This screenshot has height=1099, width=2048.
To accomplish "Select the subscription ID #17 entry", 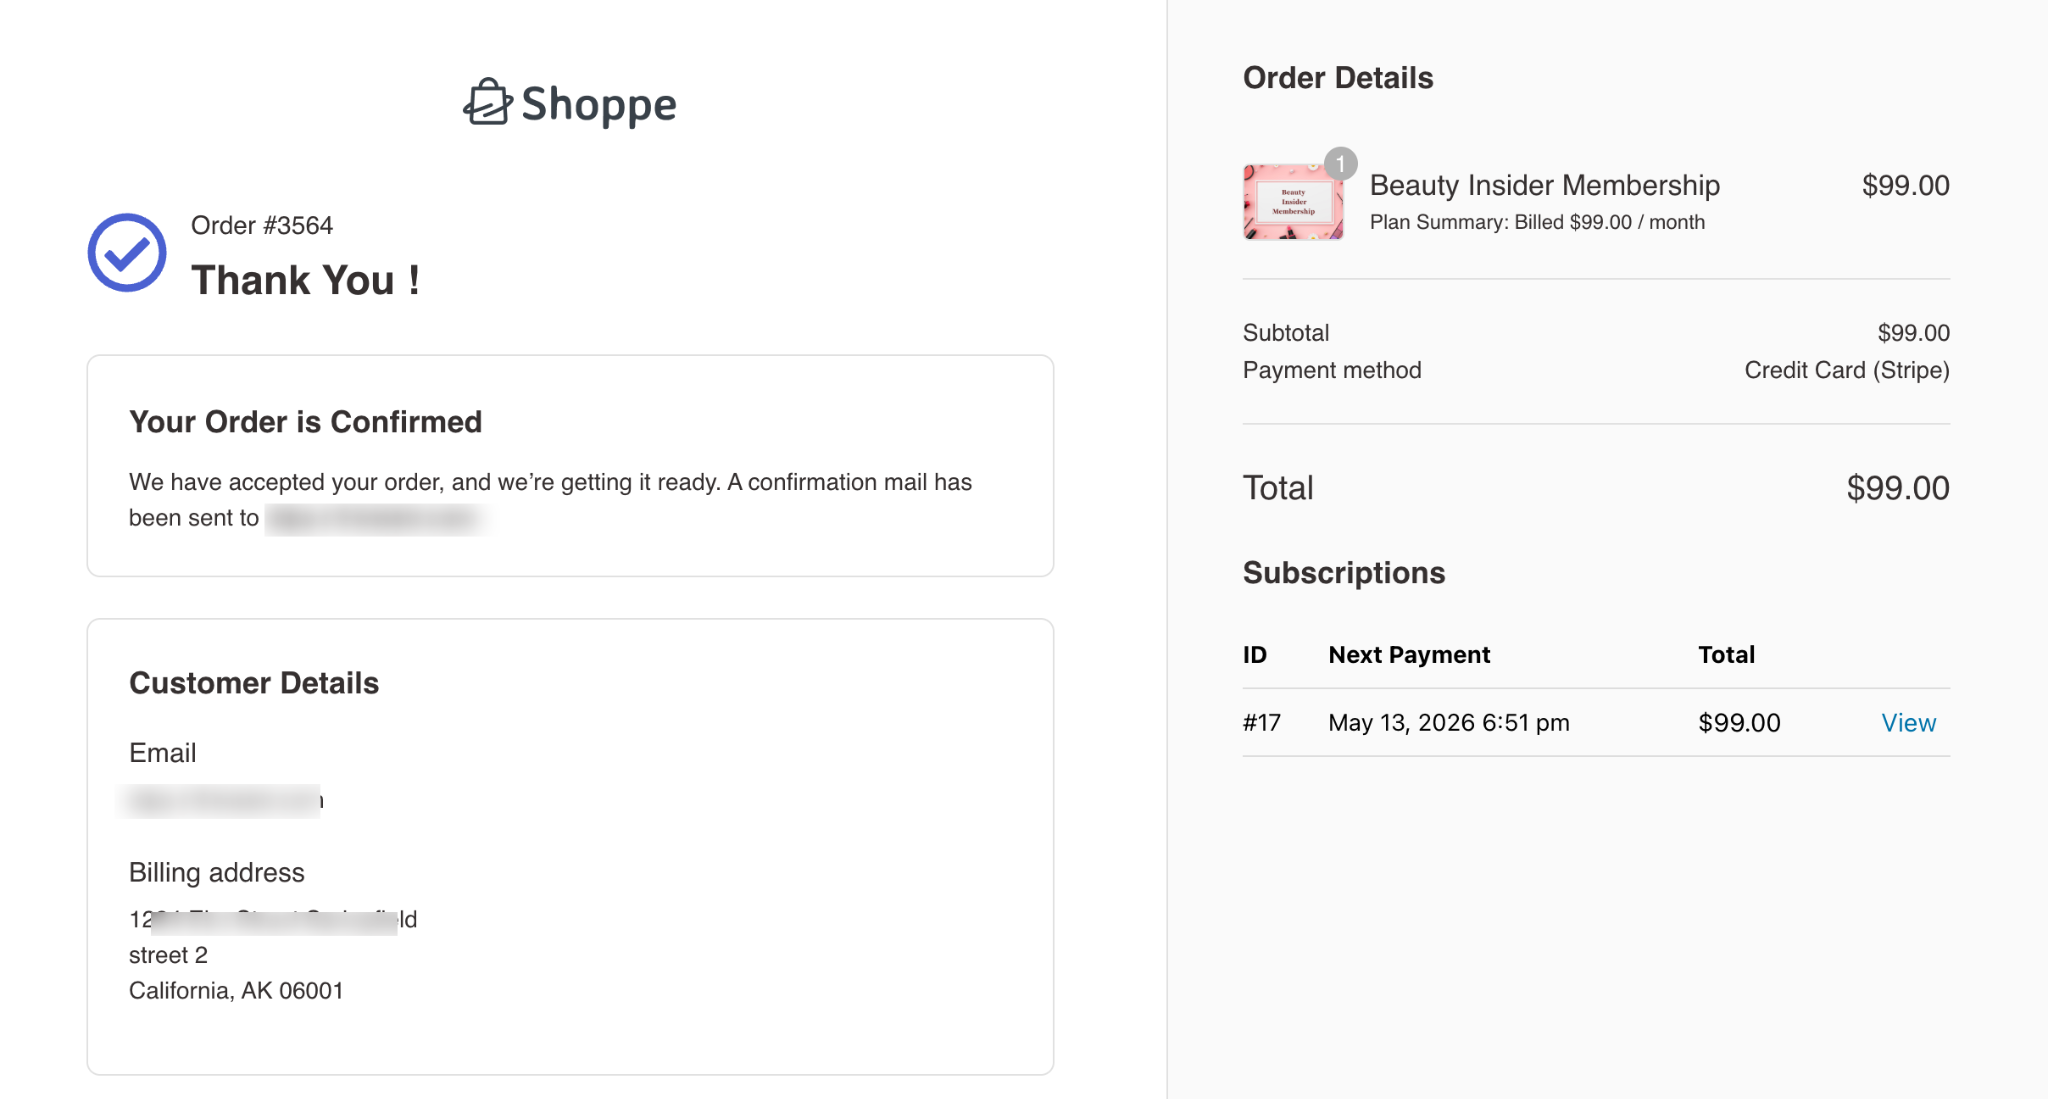I will click(x=1262, y=722).
